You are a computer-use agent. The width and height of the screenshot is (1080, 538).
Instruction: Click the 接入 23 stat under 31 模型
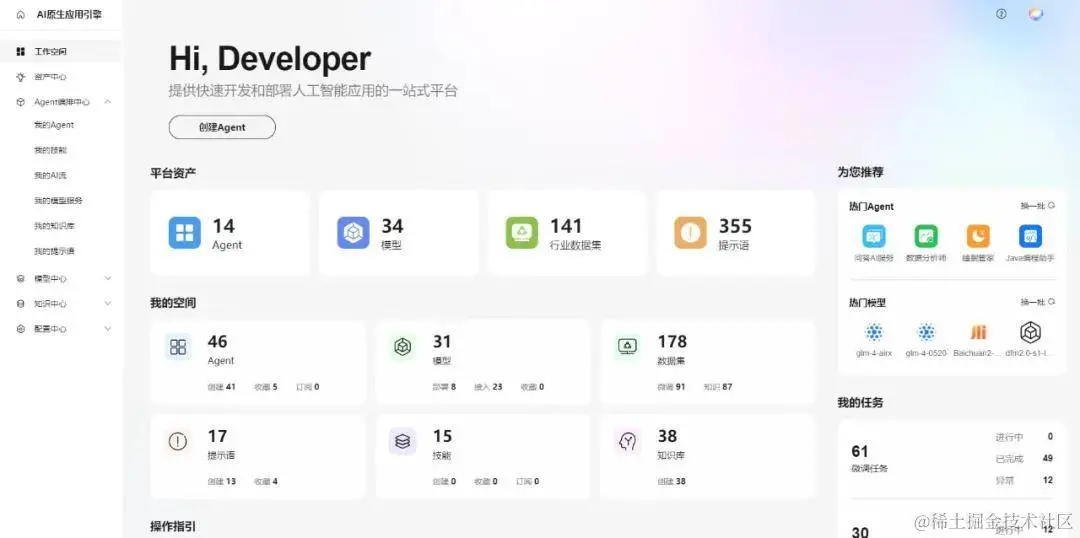[x=488, y=387]
